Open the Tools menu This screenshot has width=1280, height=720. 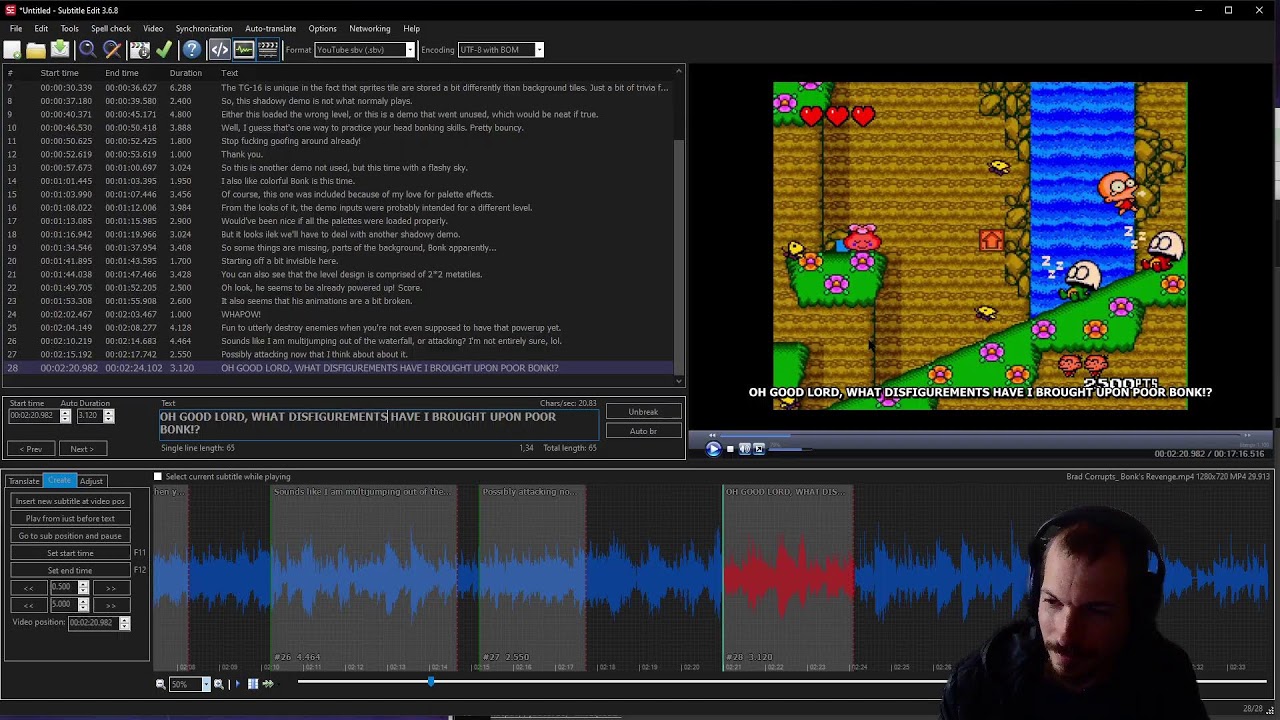point(69,29)
